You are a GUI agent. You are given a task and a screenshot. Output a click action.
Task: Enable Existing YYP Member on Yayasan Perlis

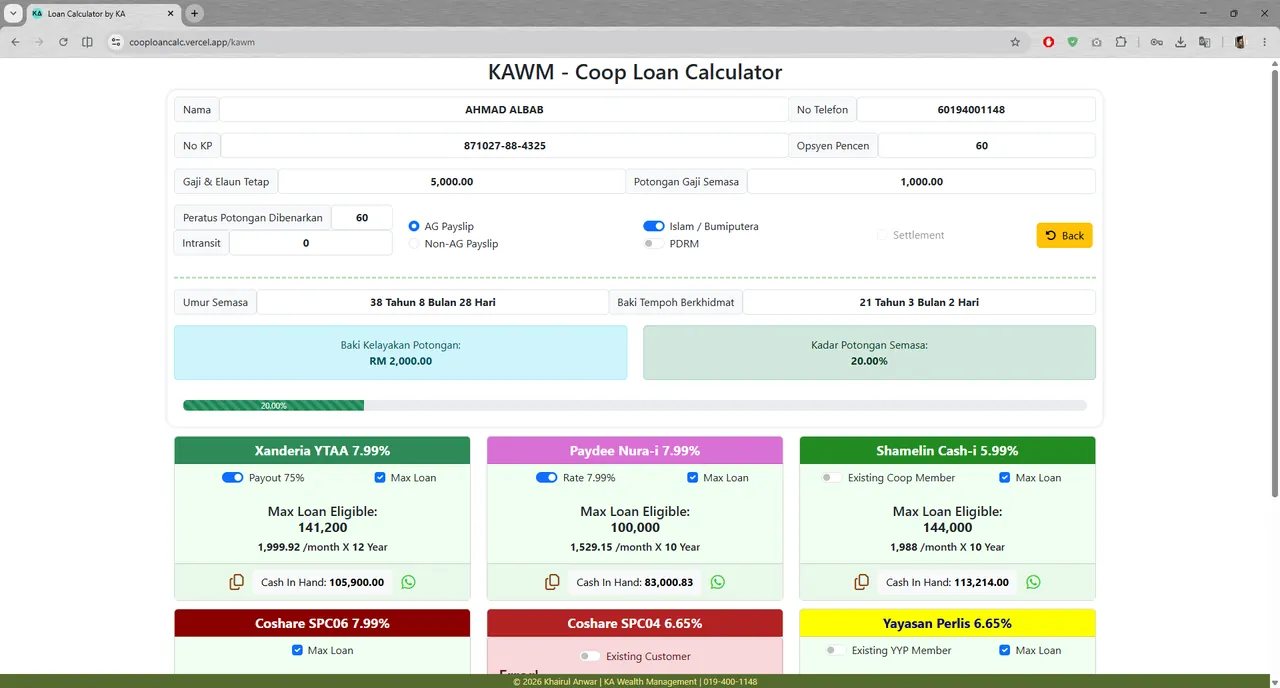coord(835,650)
